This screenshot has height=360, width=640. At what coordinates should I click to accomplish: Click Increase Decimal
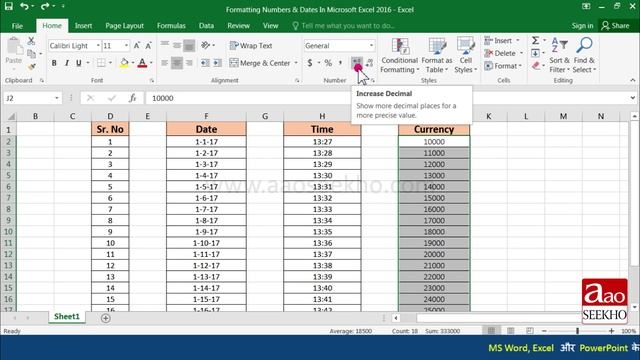[357, 63]
